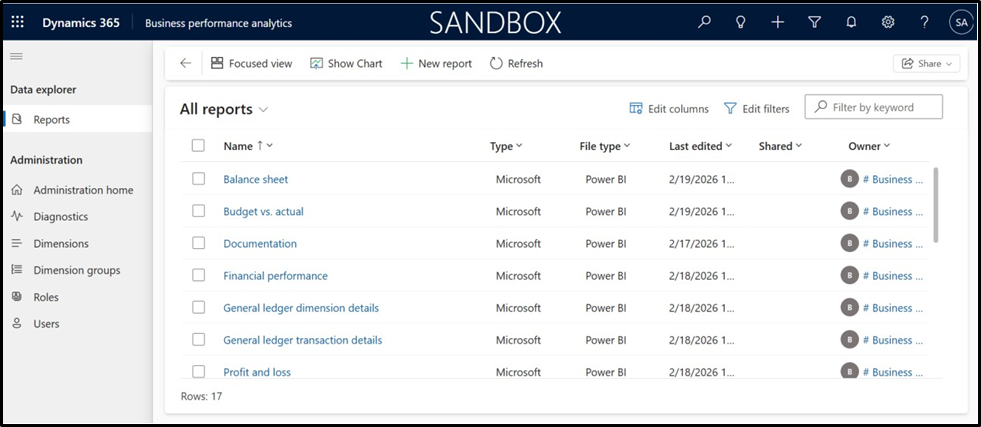Screen dimensions: 981x427
Task: Open the File type column menu
Action: (605, 146)
